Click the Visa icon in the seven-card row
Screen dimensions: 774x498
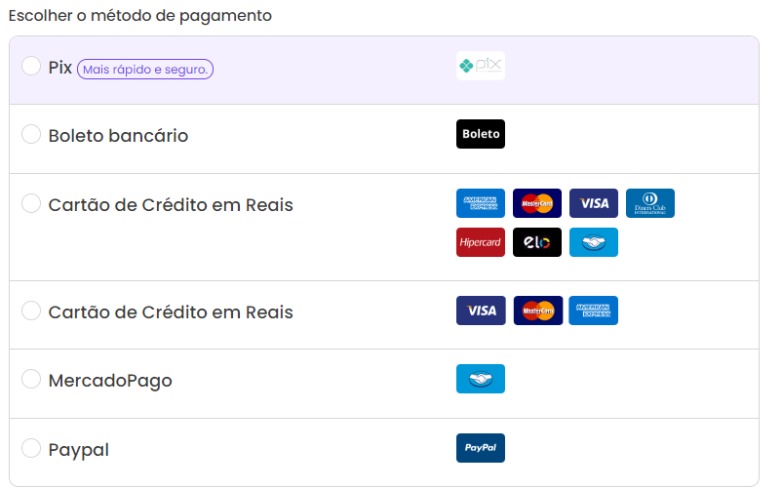pyautogui.click(x=594, y=203)
